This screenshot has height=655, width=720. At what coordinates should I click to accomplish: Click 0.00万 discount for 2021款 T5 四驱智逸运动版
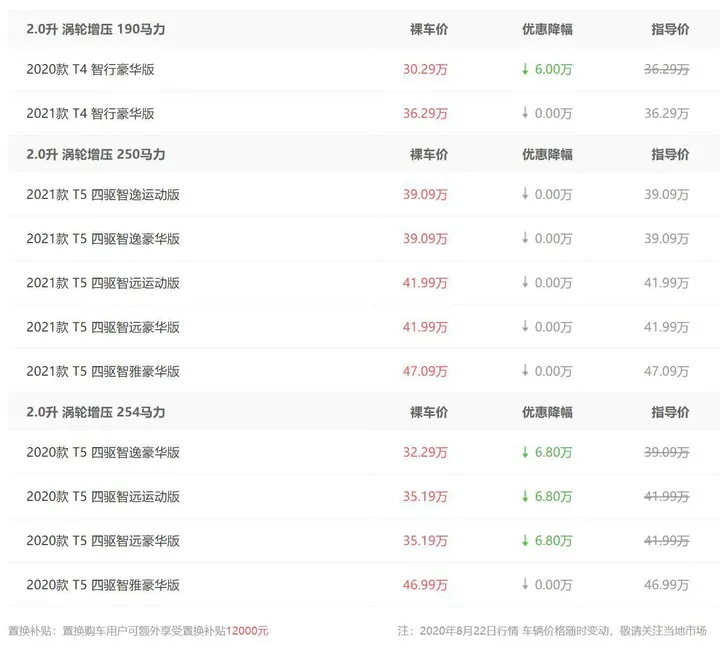pos(553,195)
